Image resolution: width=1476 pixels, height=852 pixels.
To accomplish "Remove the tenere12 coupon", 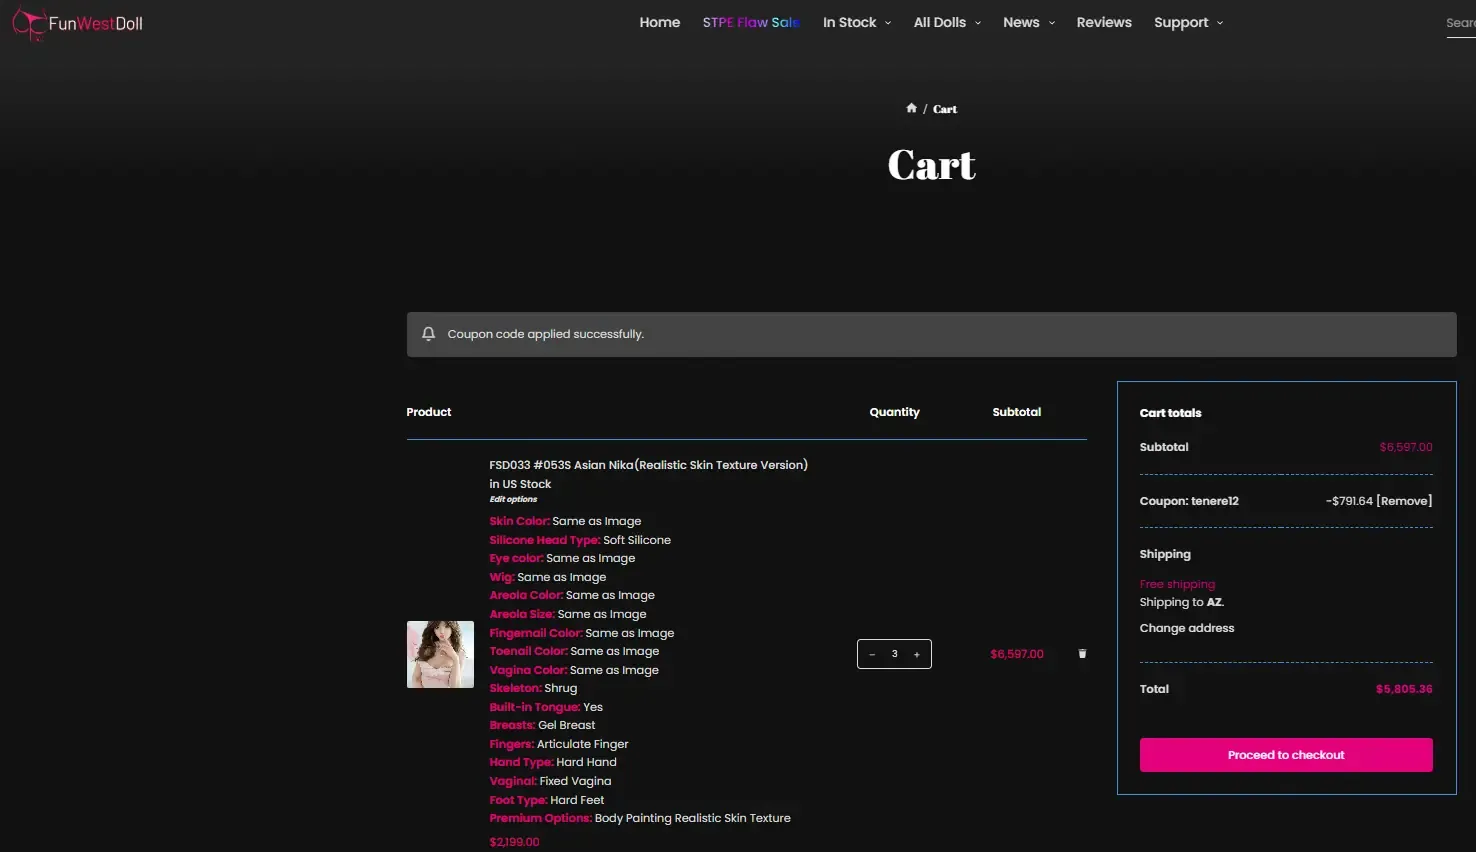I will click(1405, 501).
